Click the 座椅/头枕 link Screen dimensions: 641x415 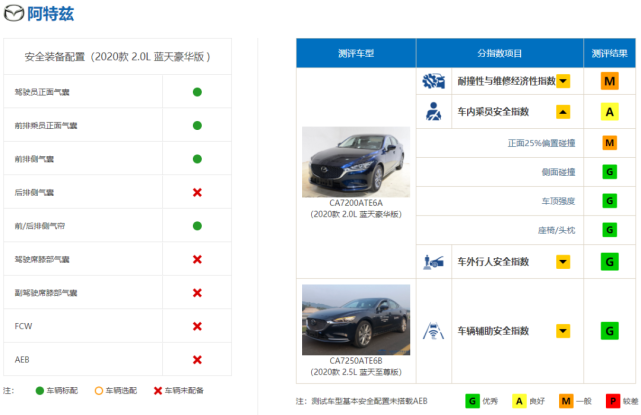(556, 230)
